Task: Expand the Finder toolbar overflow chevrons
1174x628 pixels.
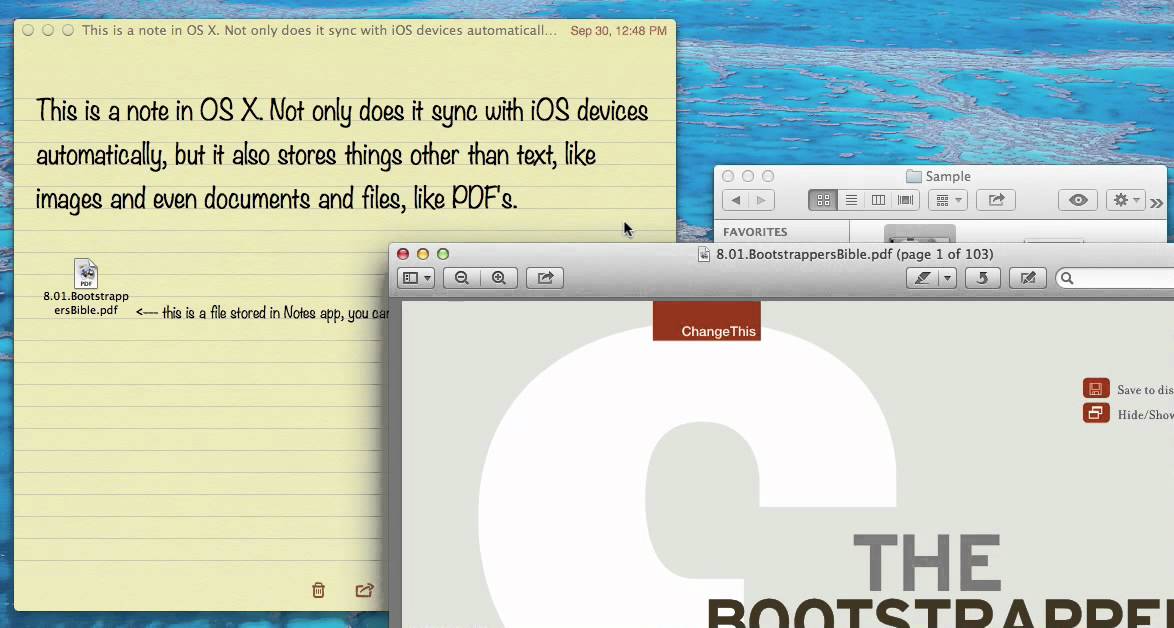Action: [1157, 202]
